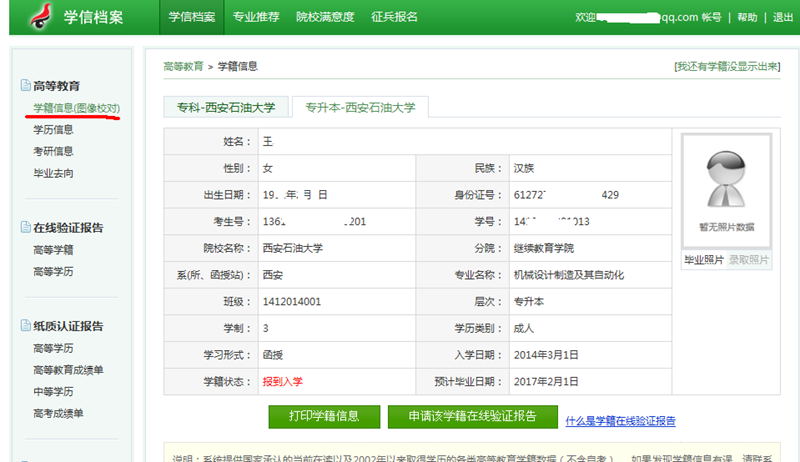Screen dimensions: 800x462
Task: Select the 学信档案 navigation tab
Action: coord(192,17)
